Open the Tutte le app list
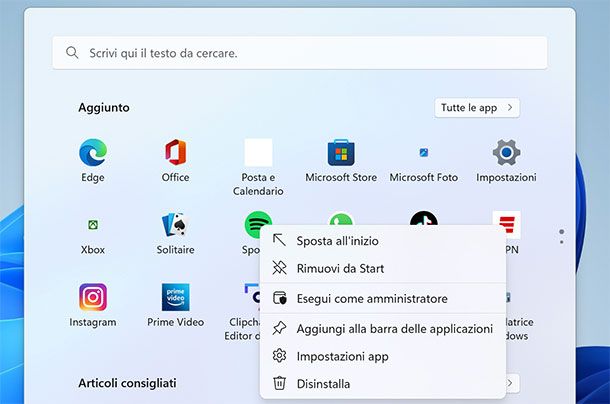This screenshot has height=404, width=610. [x=477, y=107]
